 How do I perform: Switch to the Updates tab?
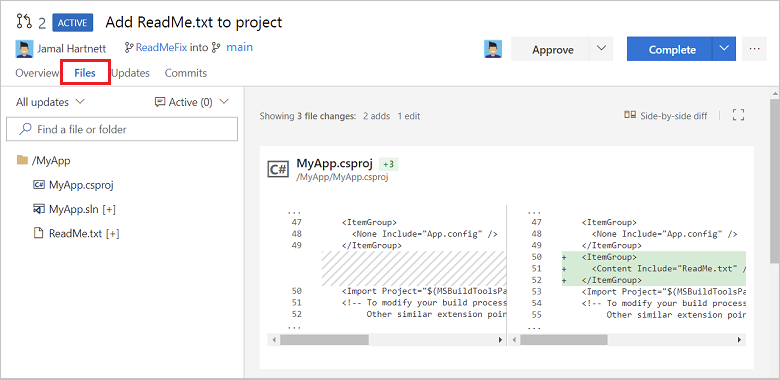pos(130,73)
